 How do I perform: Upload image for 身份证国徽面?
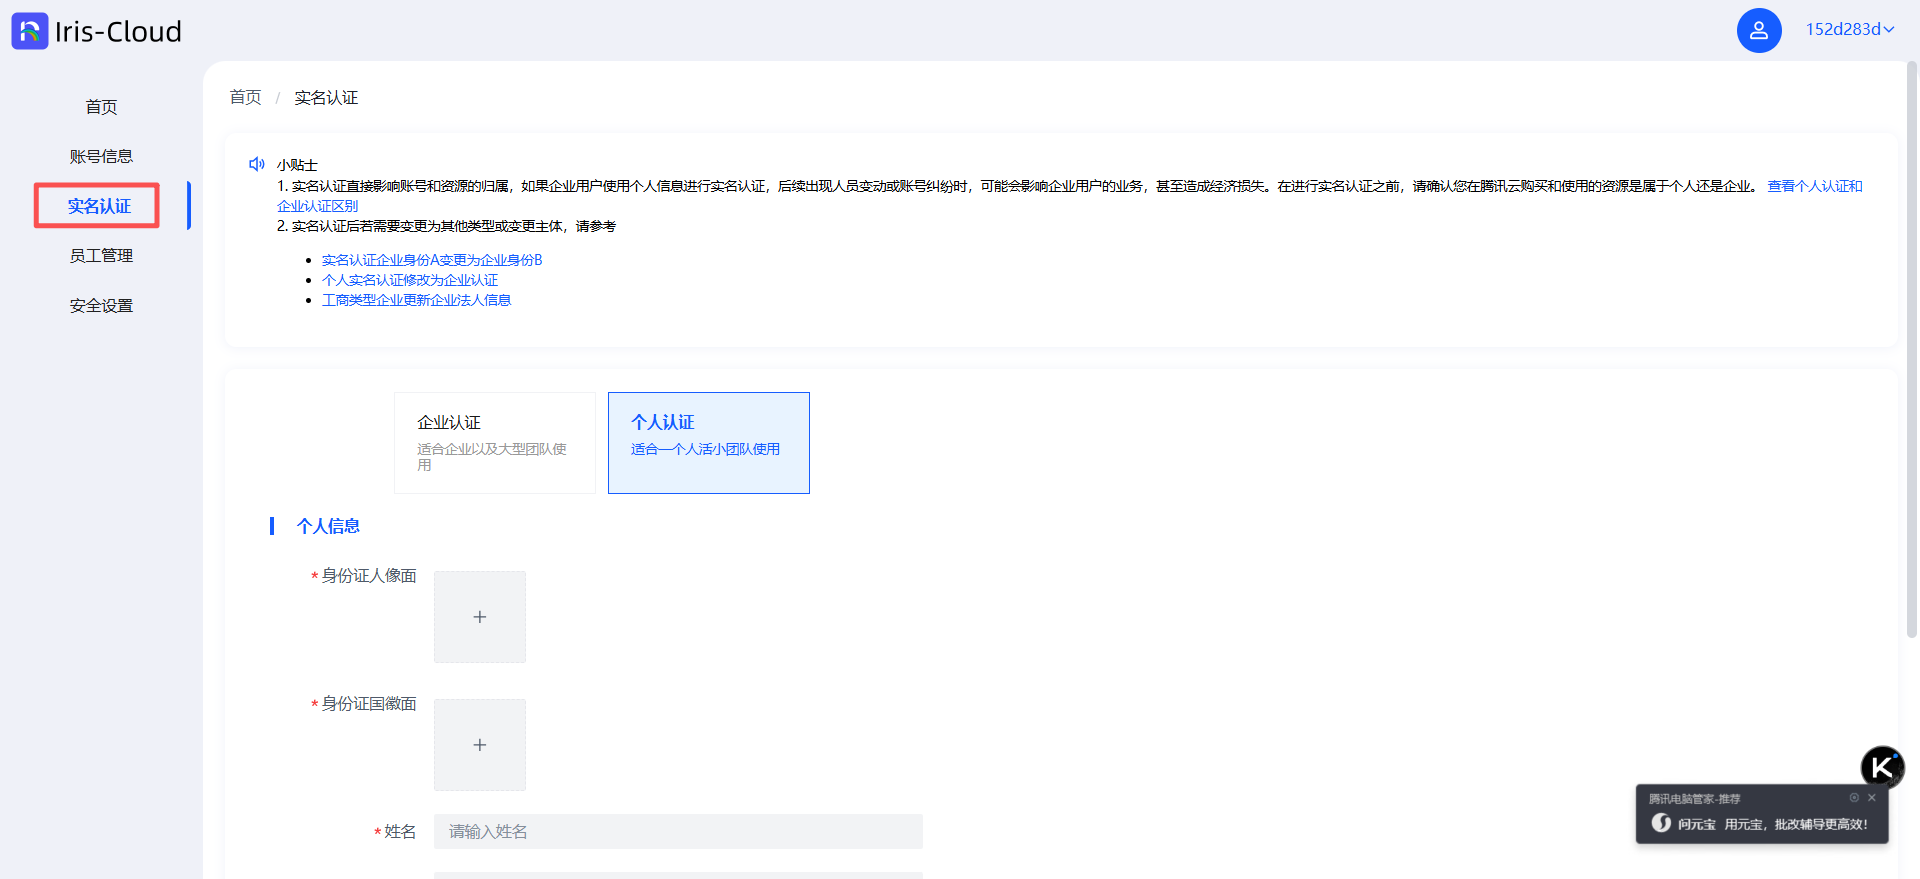tap(480, 745)
